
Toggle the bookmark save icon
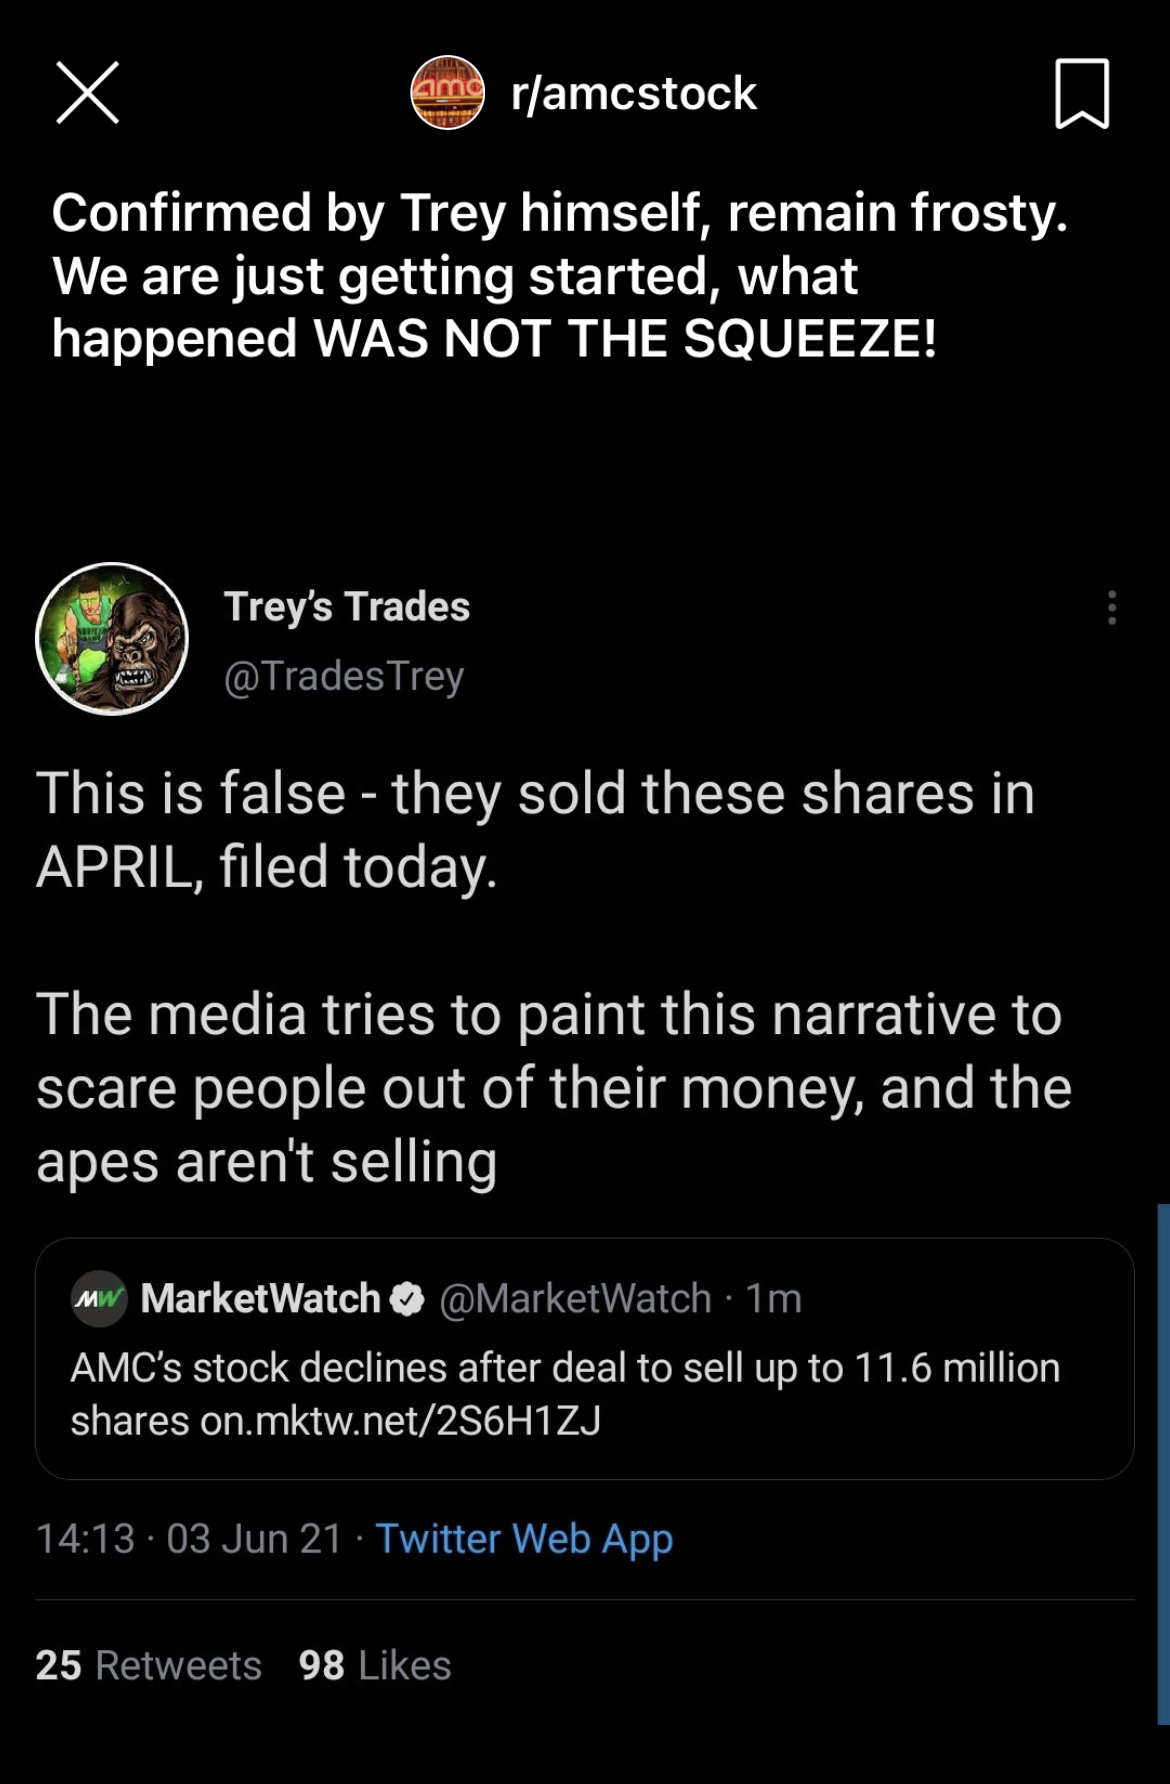pos(1082,94)
